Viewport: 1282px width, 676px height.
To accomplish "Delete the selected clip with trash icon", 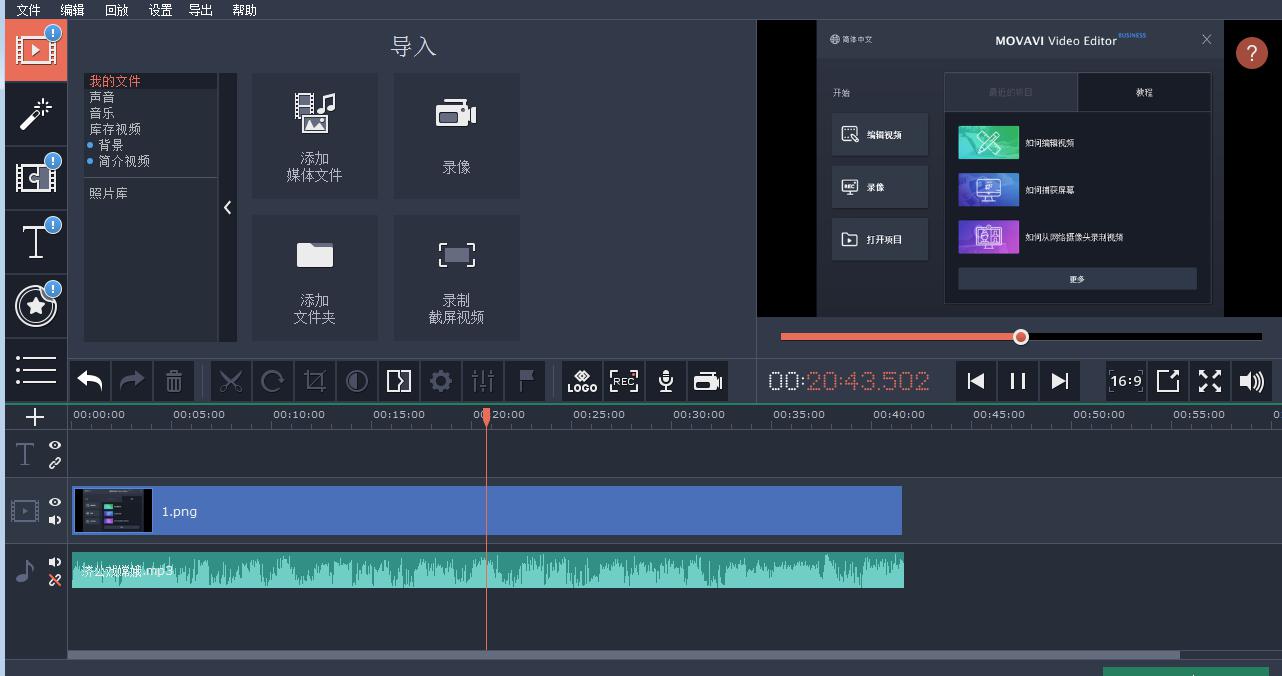I will (174, 381).
